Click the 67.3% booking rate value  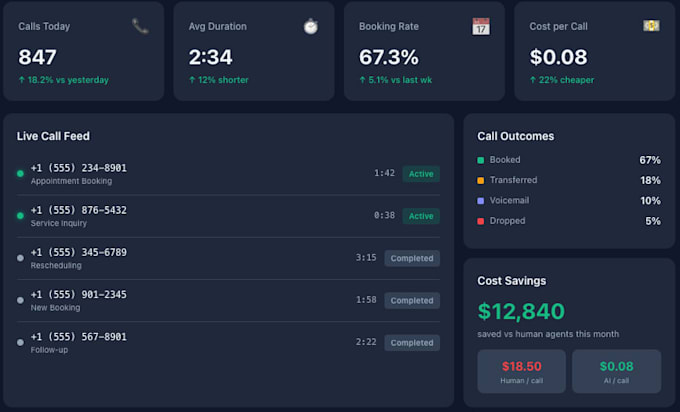(389, 57)
